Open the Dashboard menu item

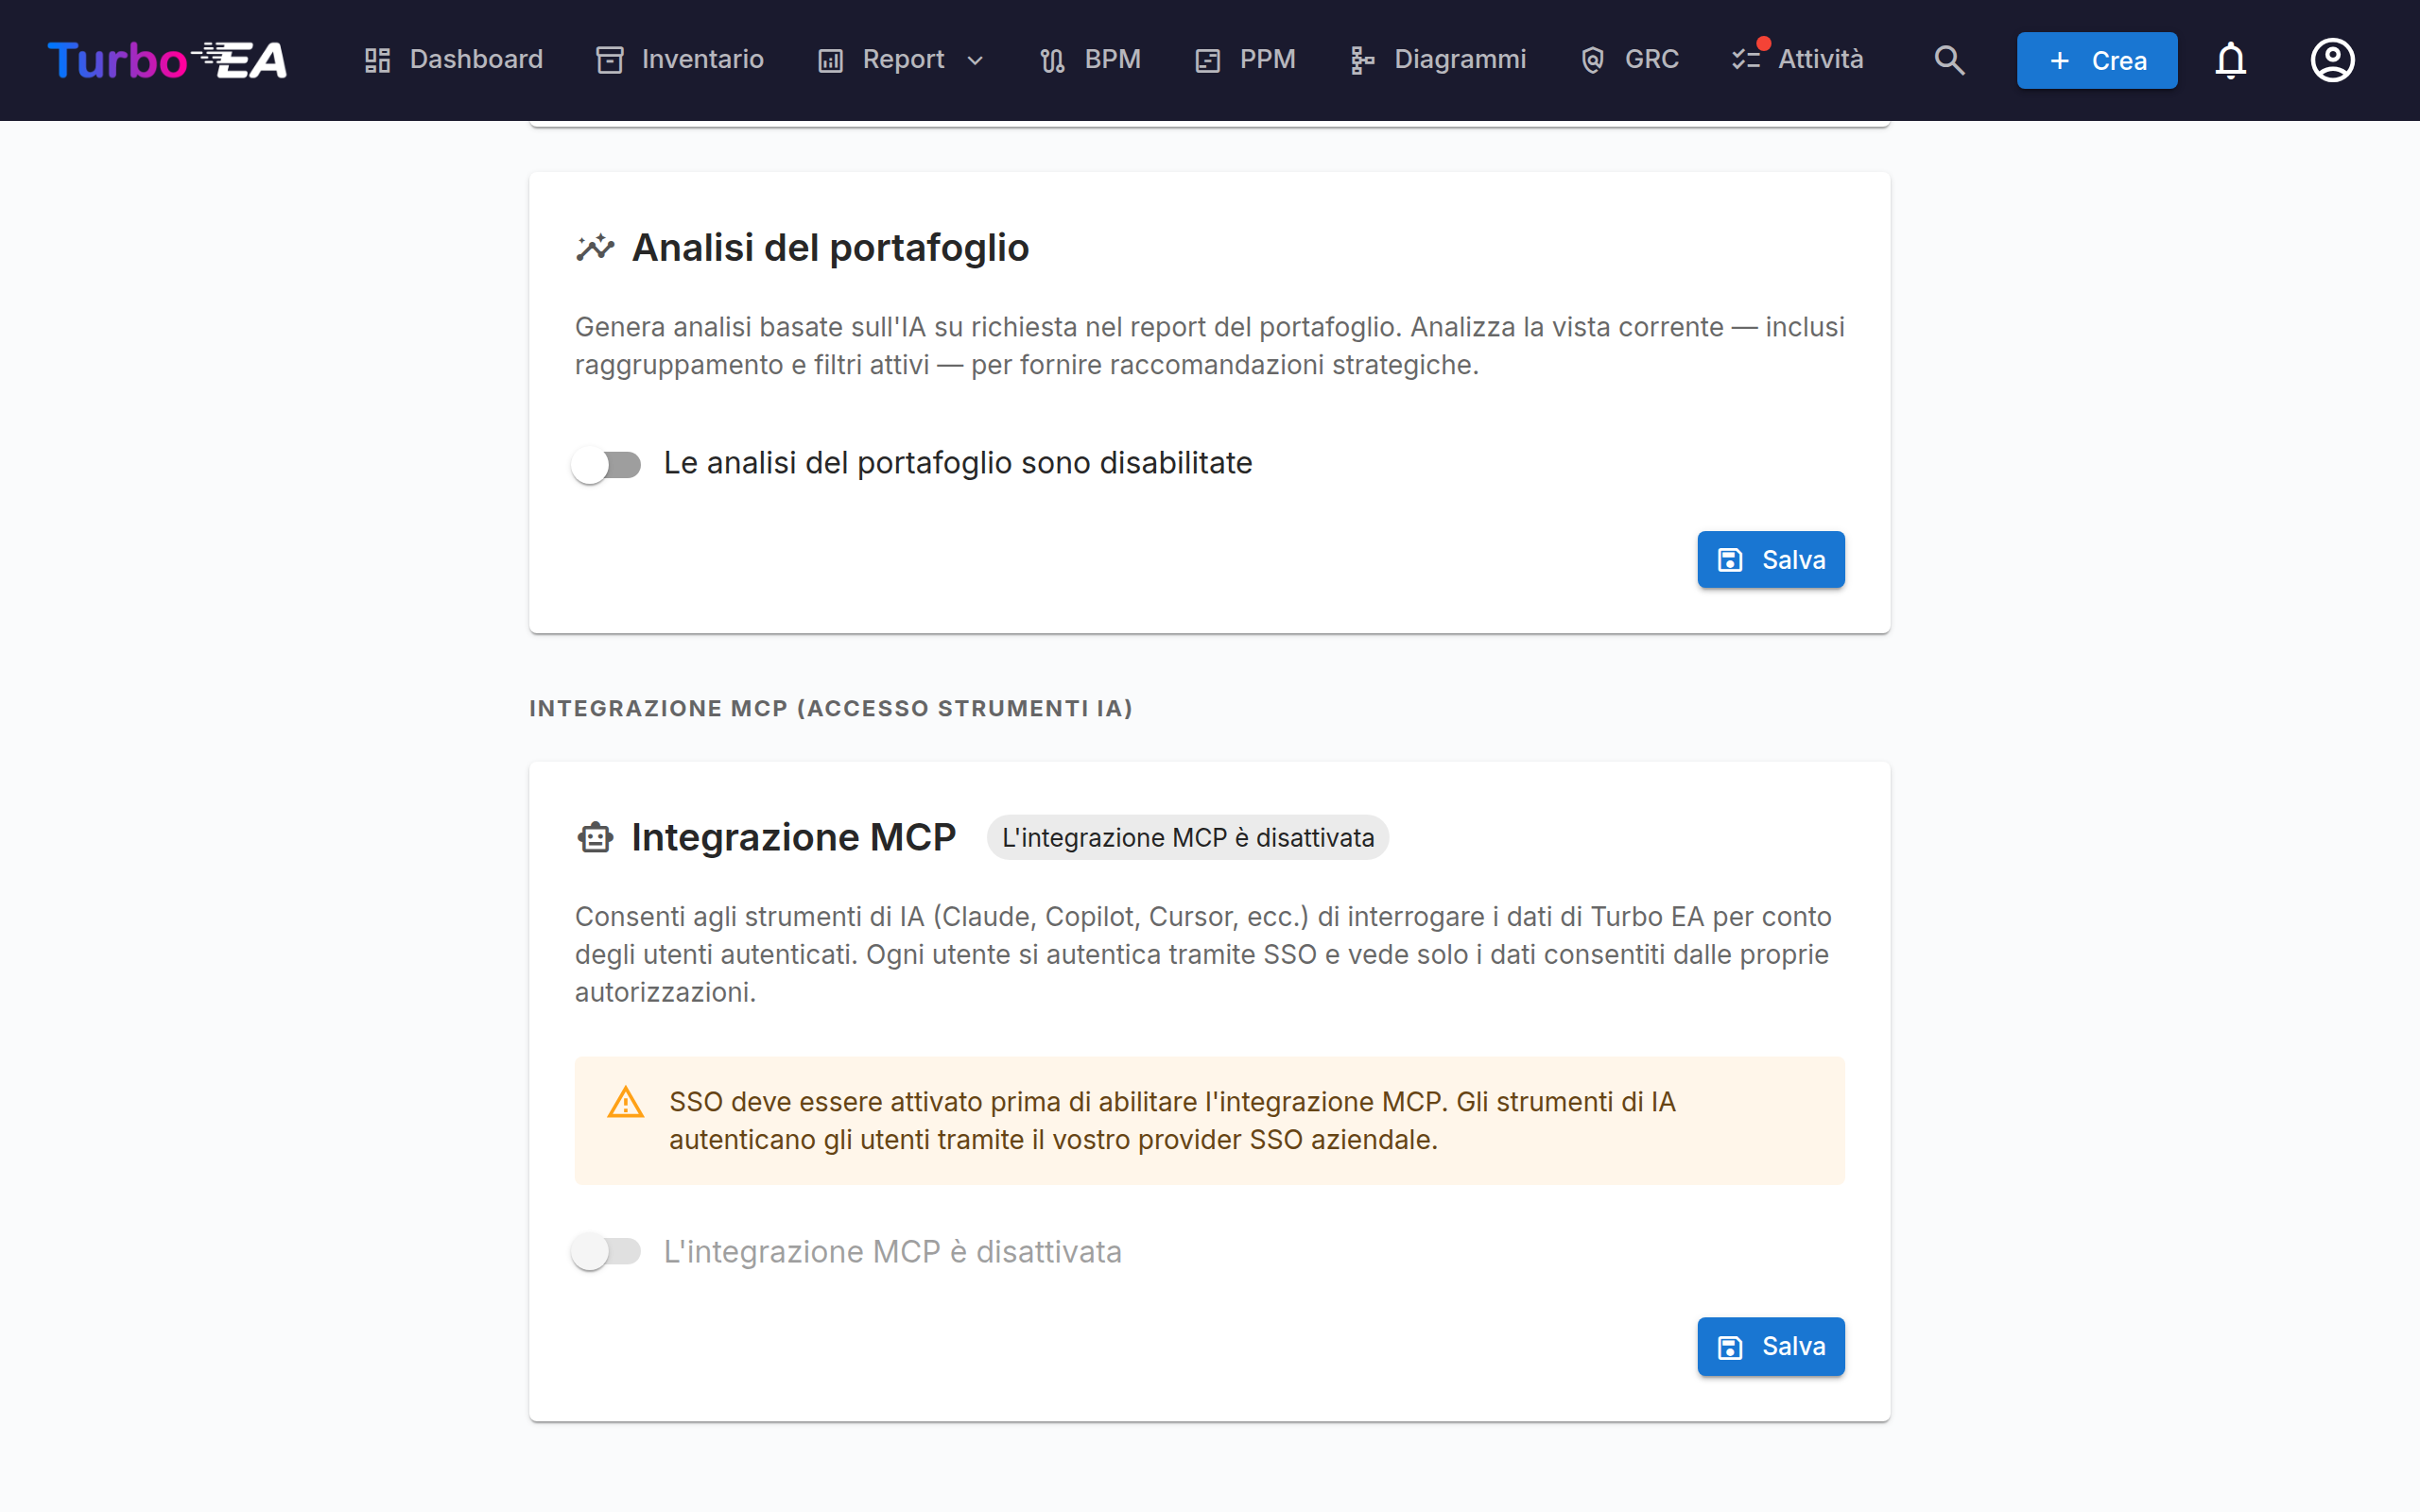point(453,60)
